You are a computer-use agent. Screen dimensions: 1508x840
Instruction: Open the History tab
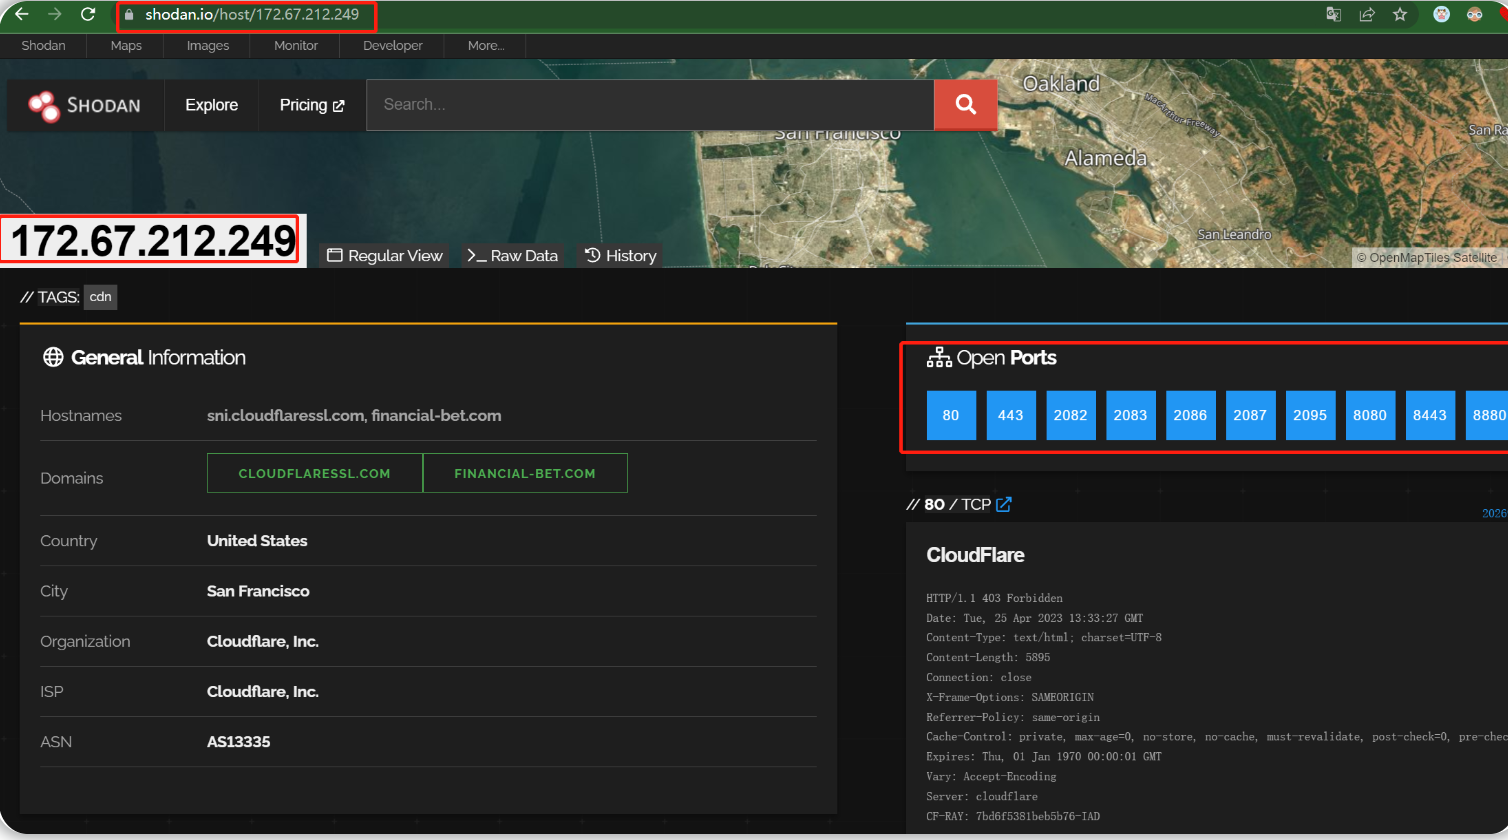pos(620,256)
